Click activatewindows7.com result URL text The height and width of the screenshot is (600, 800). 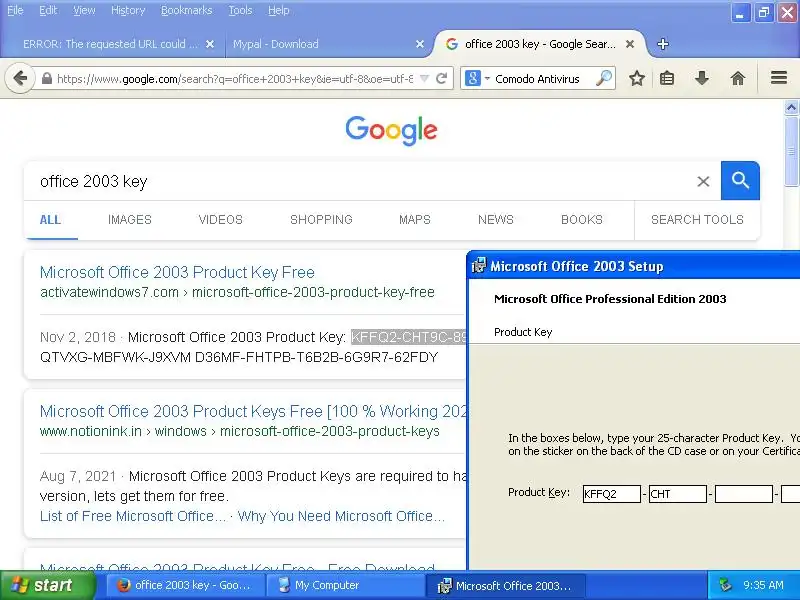[237, 292]
